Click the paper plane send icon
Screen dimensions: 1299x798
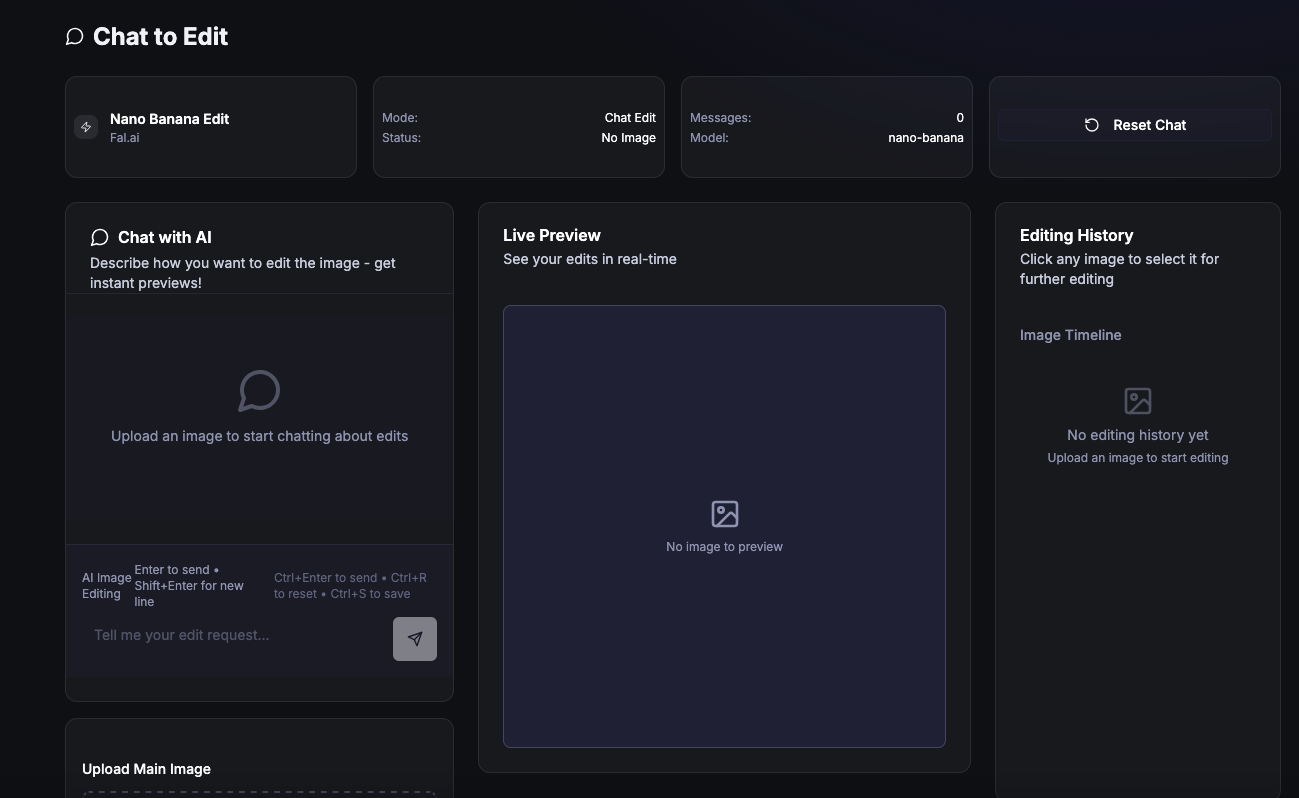point(414,638)
